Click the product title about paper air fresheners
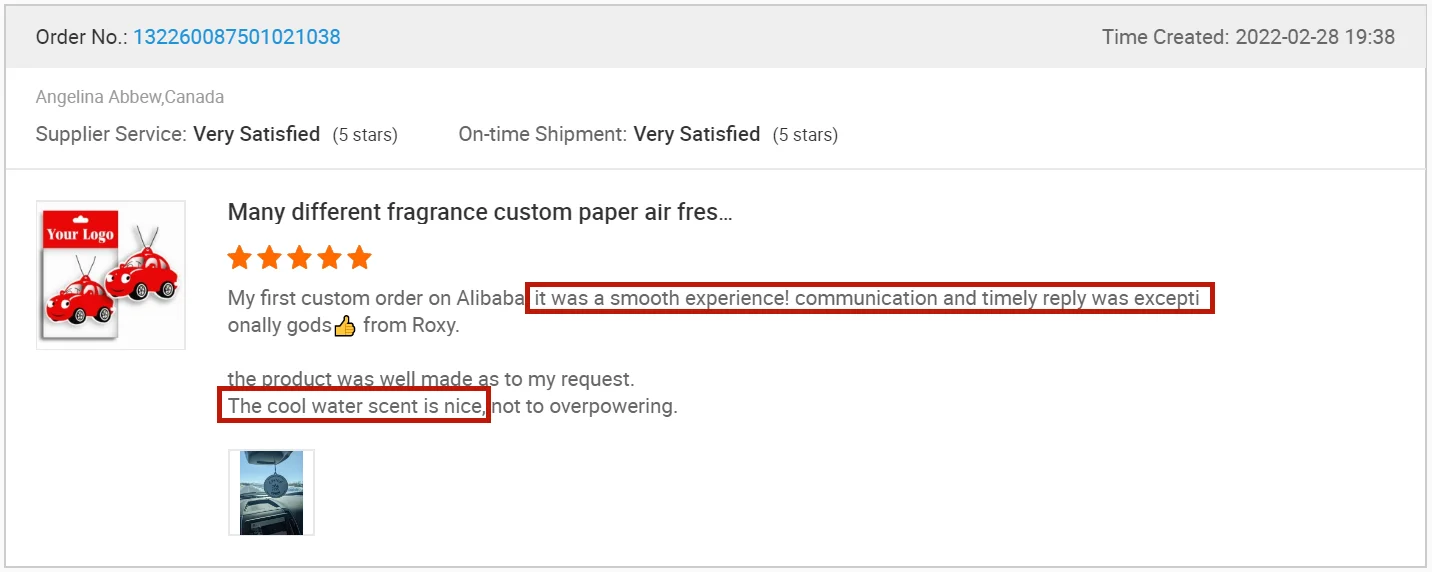 pyautogui.click(x=479, y=212)
